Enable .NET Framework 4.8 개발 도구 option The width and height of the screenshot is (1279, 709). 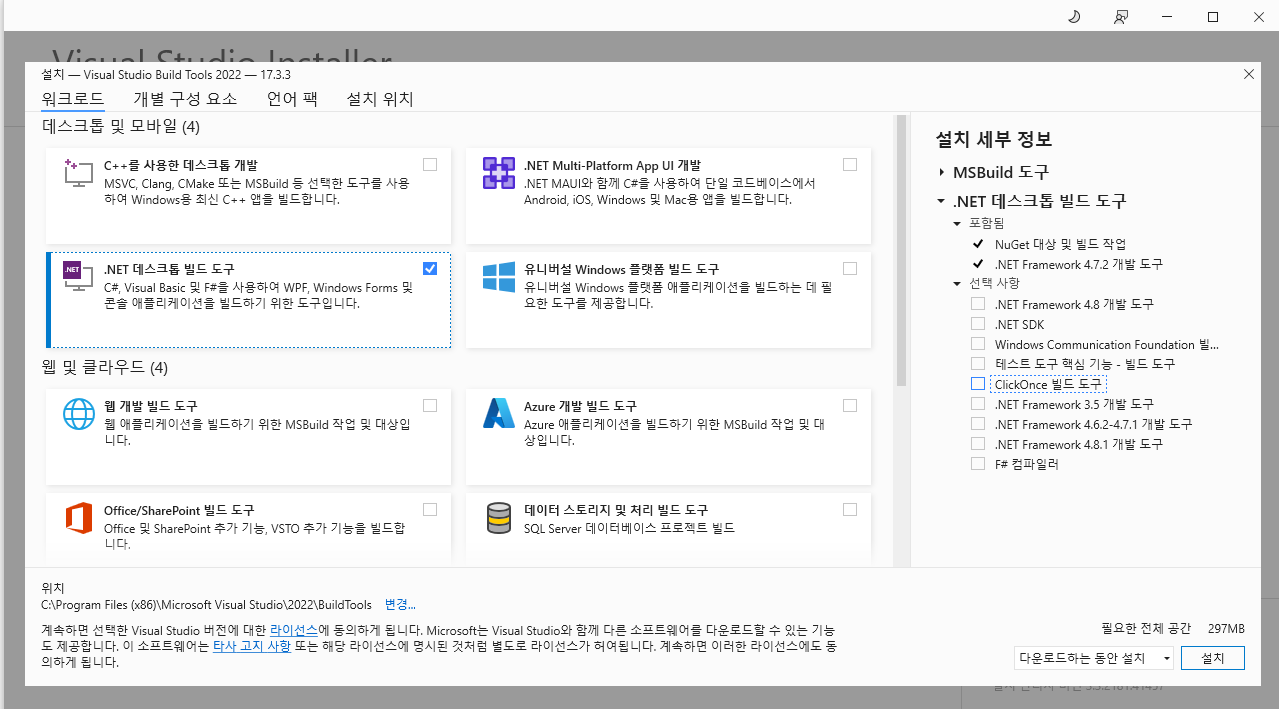(x=978, y=304)
